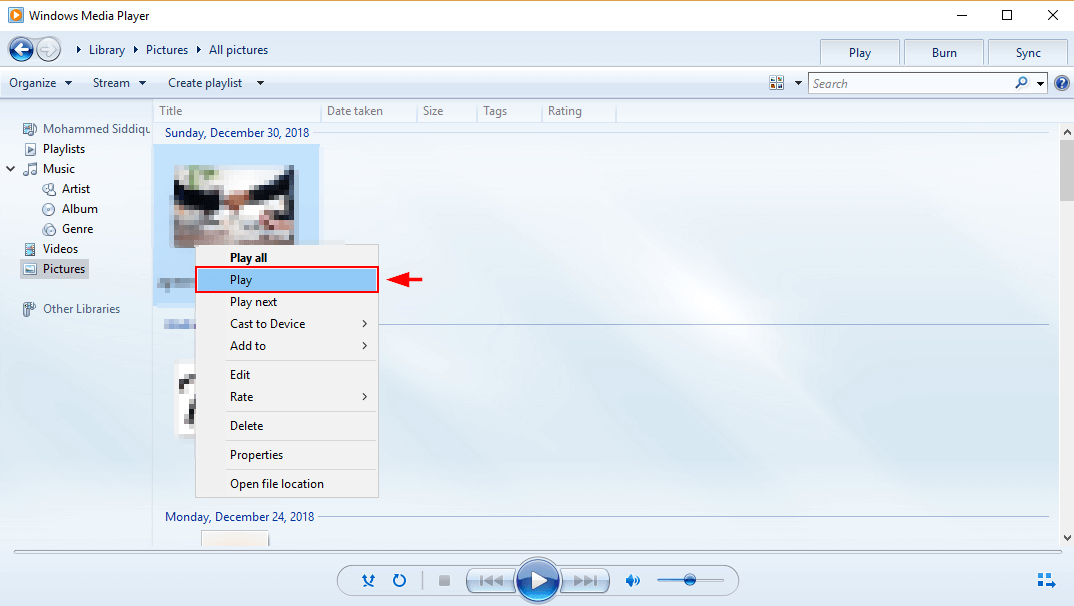The width and height of the screenshot is (1074, 606).
Task: Click Pictures in the breadcrumb
Action: (x=166, y=50)
